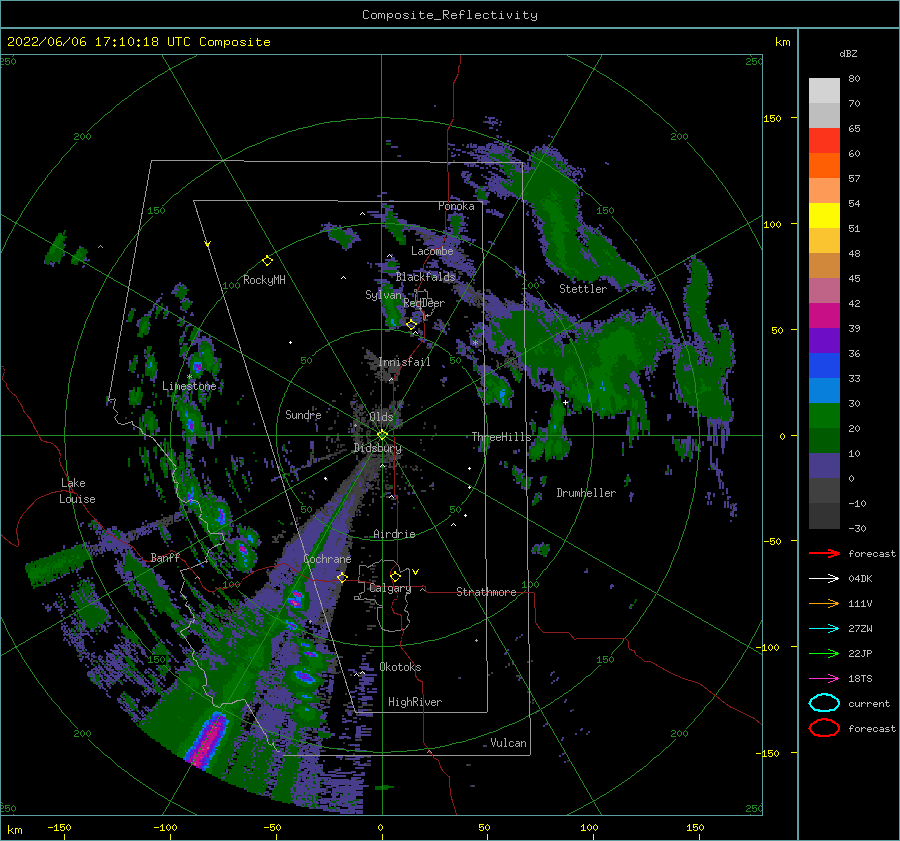Screen dimensions: 900x841
Task: Pick the dark blue 36 dBZ swatch
Action: pyautogui.click(x=824, y=365)
